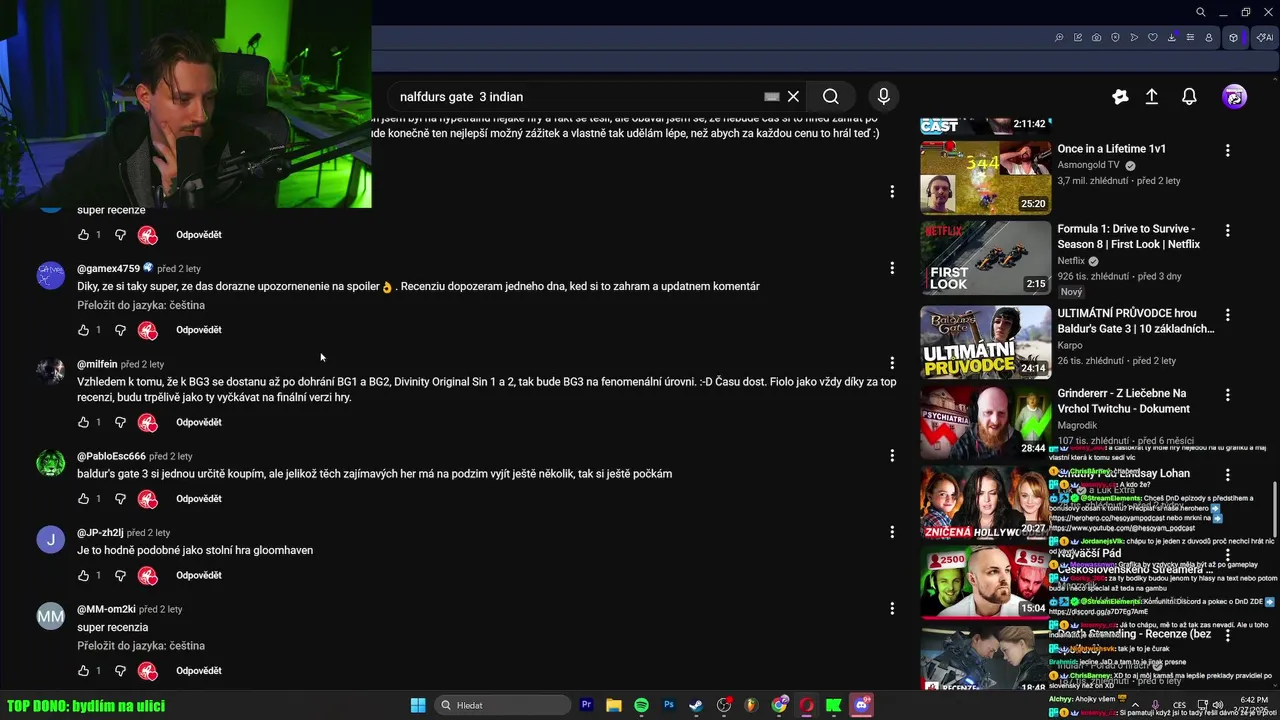Take a snapshot with Opera camera icon
Viewport: 1280px width, 720px height.
pos(1097,38)
